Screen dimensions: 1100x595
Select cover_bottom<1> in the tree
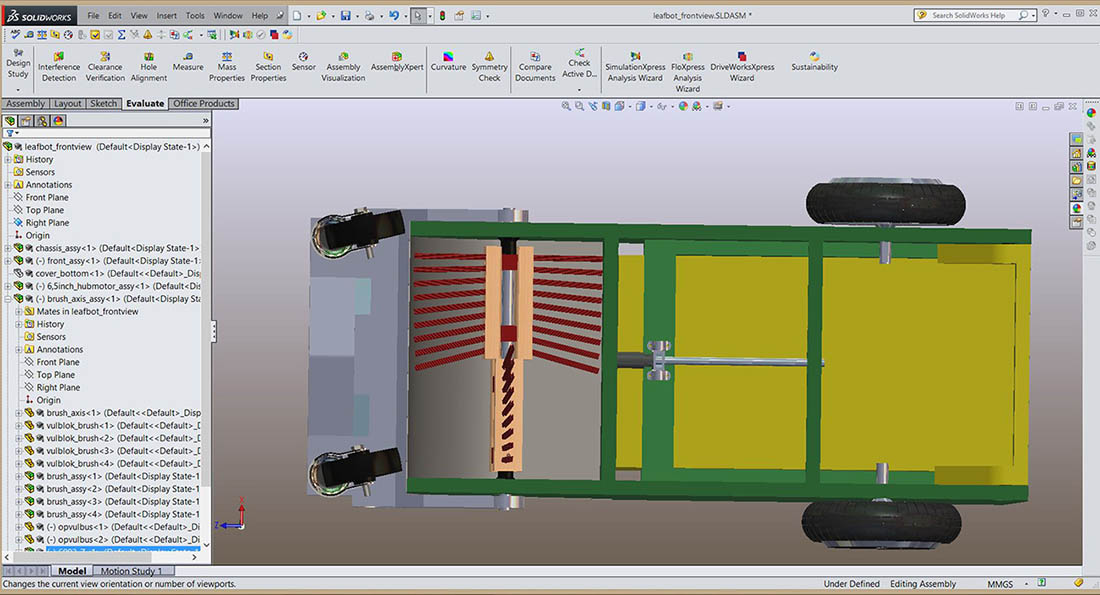click(107, 274)
